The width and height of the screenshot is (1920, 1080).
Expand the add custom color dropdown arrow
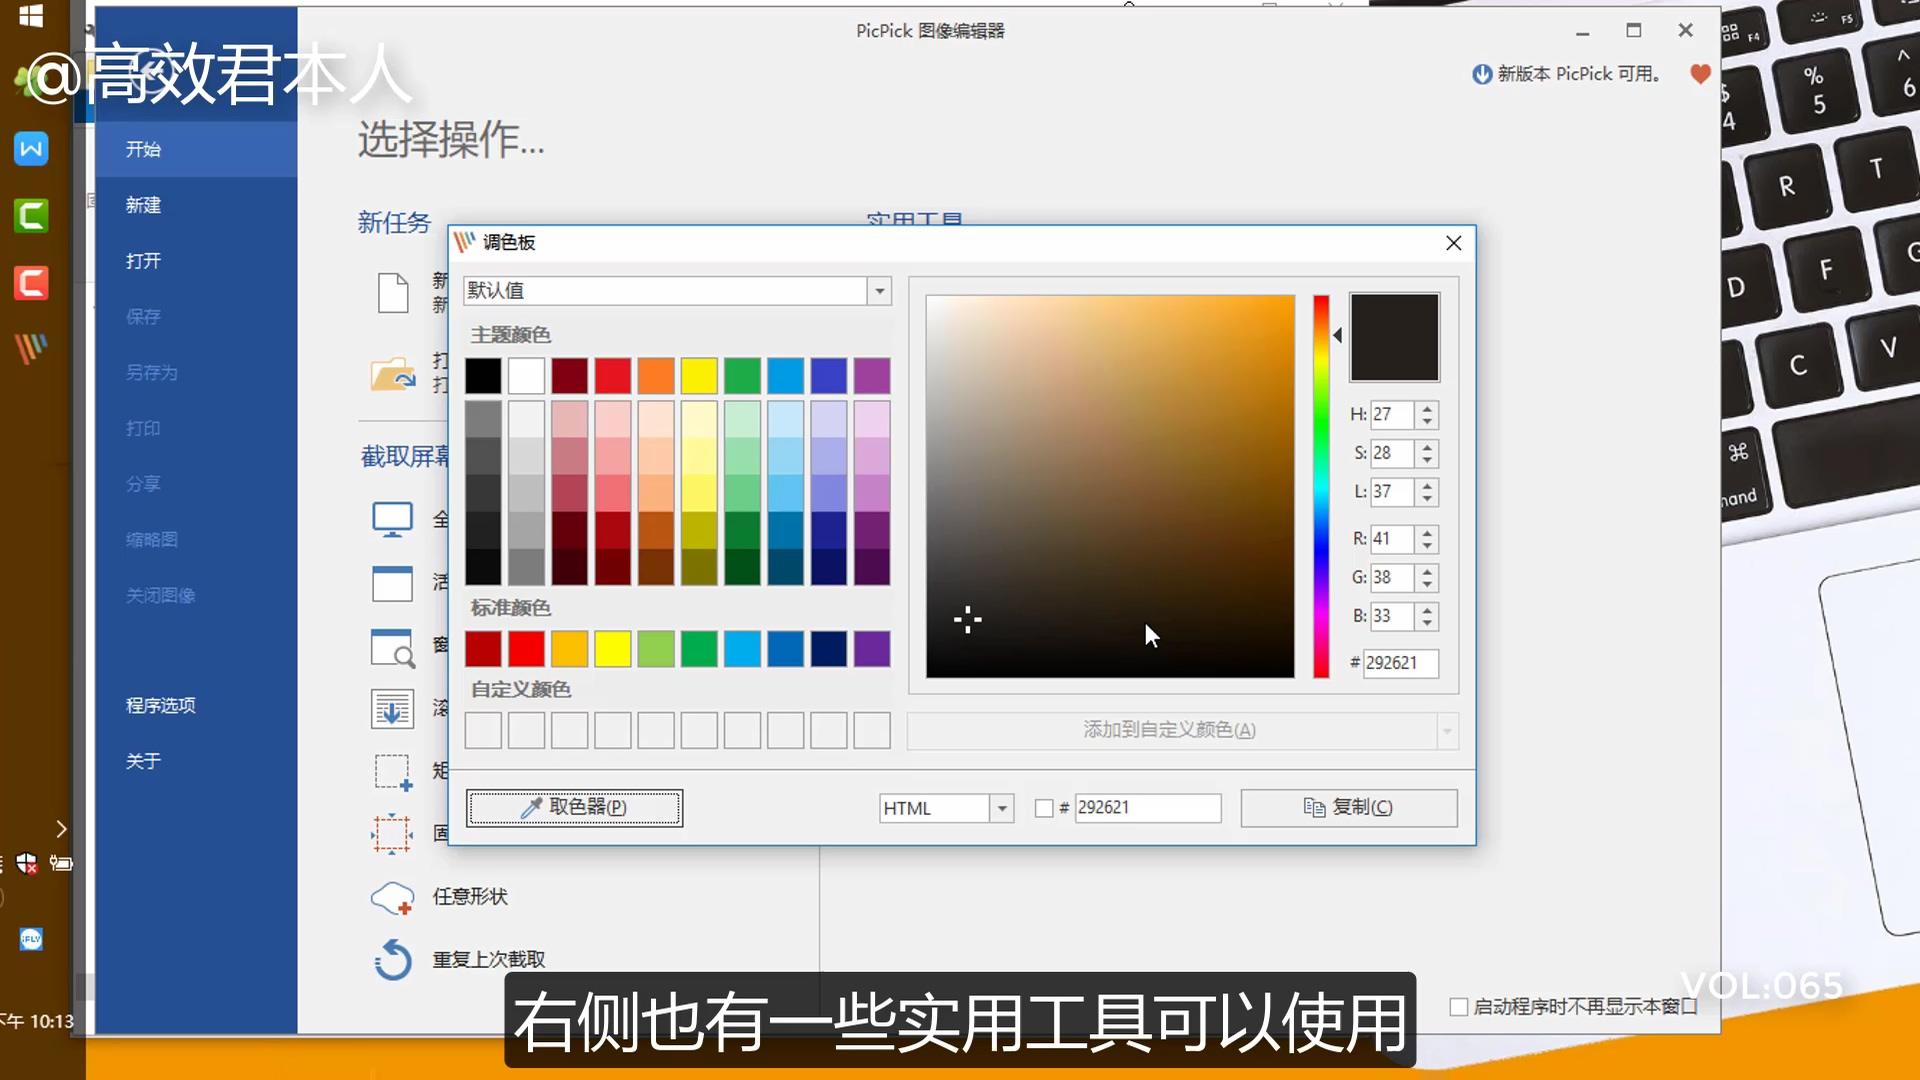click(1447, 731)
